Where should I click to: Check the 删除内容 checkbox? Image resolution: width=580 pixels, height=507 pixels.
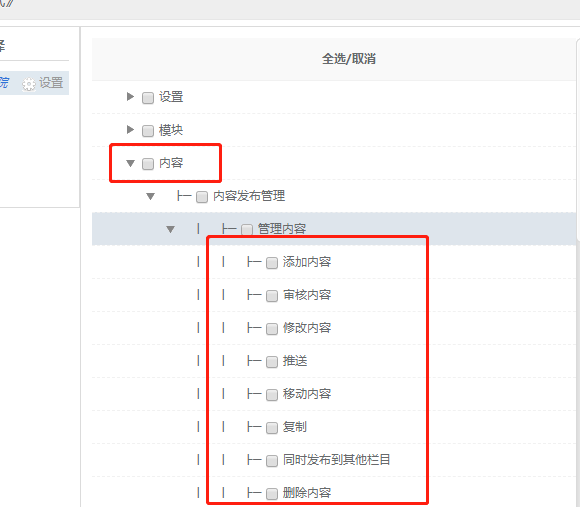[272, 494]
